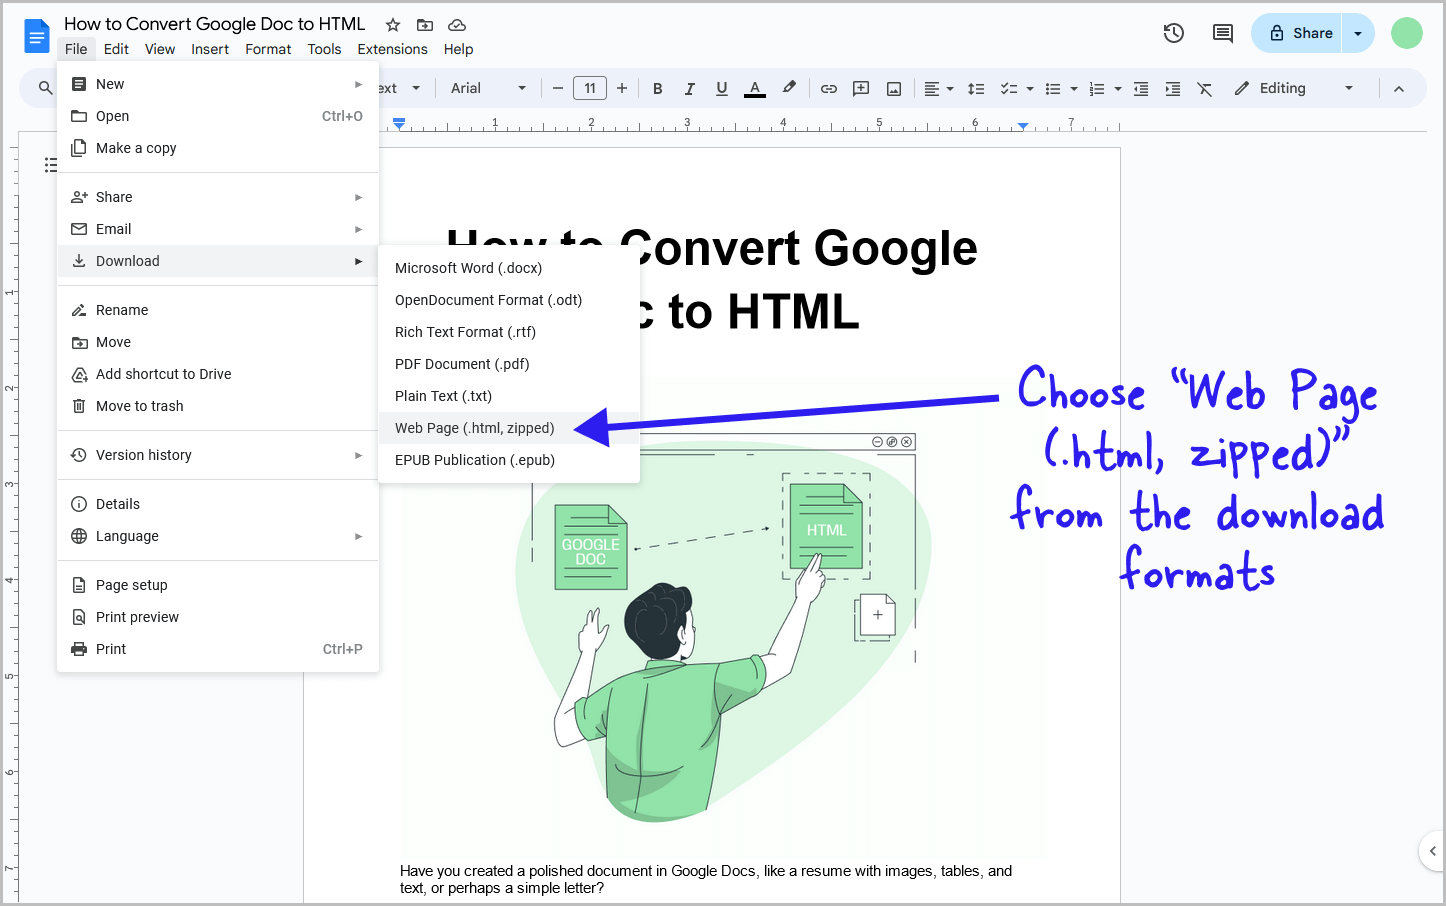Choose Move to trash
1446x906 pixels.
click(218, 406)
